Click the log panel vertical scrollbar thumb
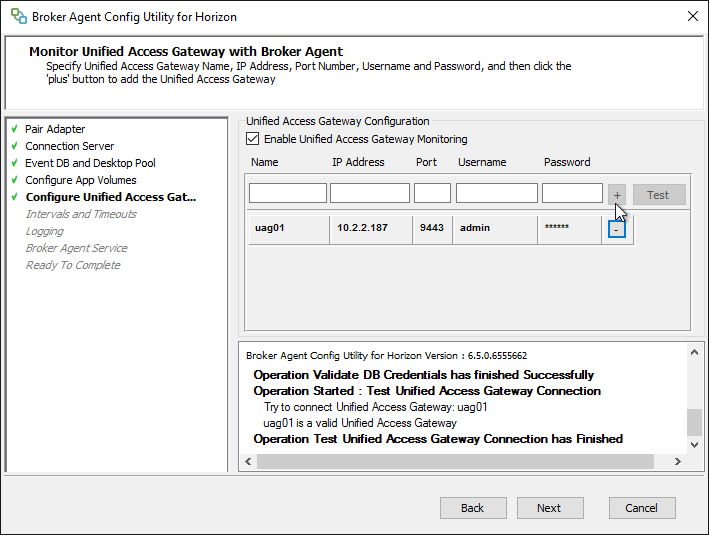This screenshot has height=535, width=709. [x=695, y=422]
